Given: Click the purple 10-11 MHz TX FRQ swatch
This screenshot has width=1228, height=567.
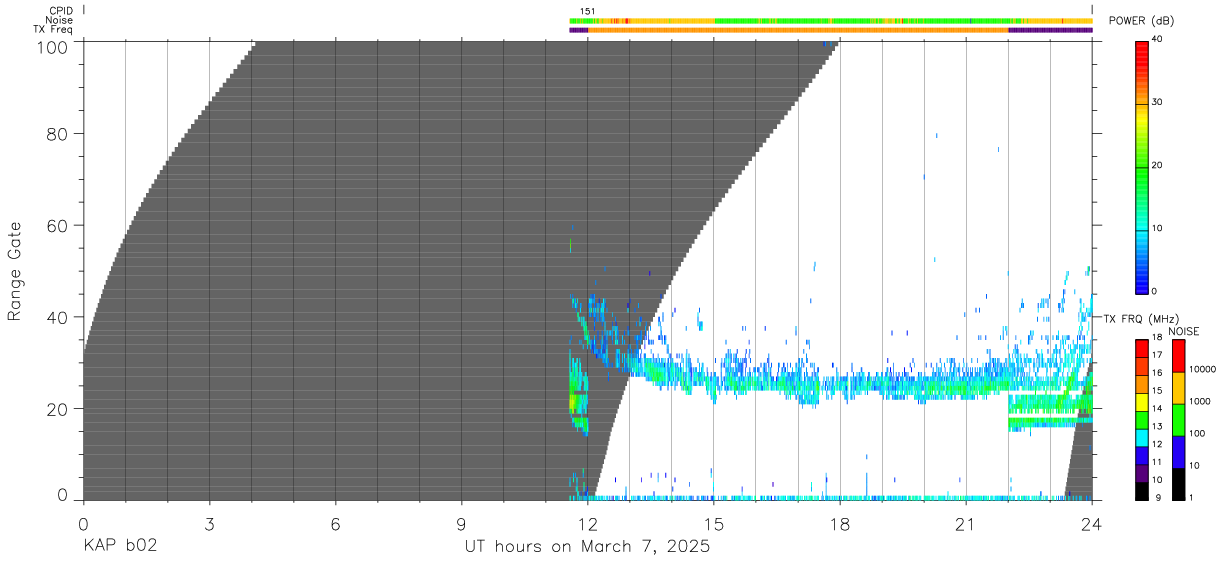Looking at the screenshot, I should [x=1142, y=472].
